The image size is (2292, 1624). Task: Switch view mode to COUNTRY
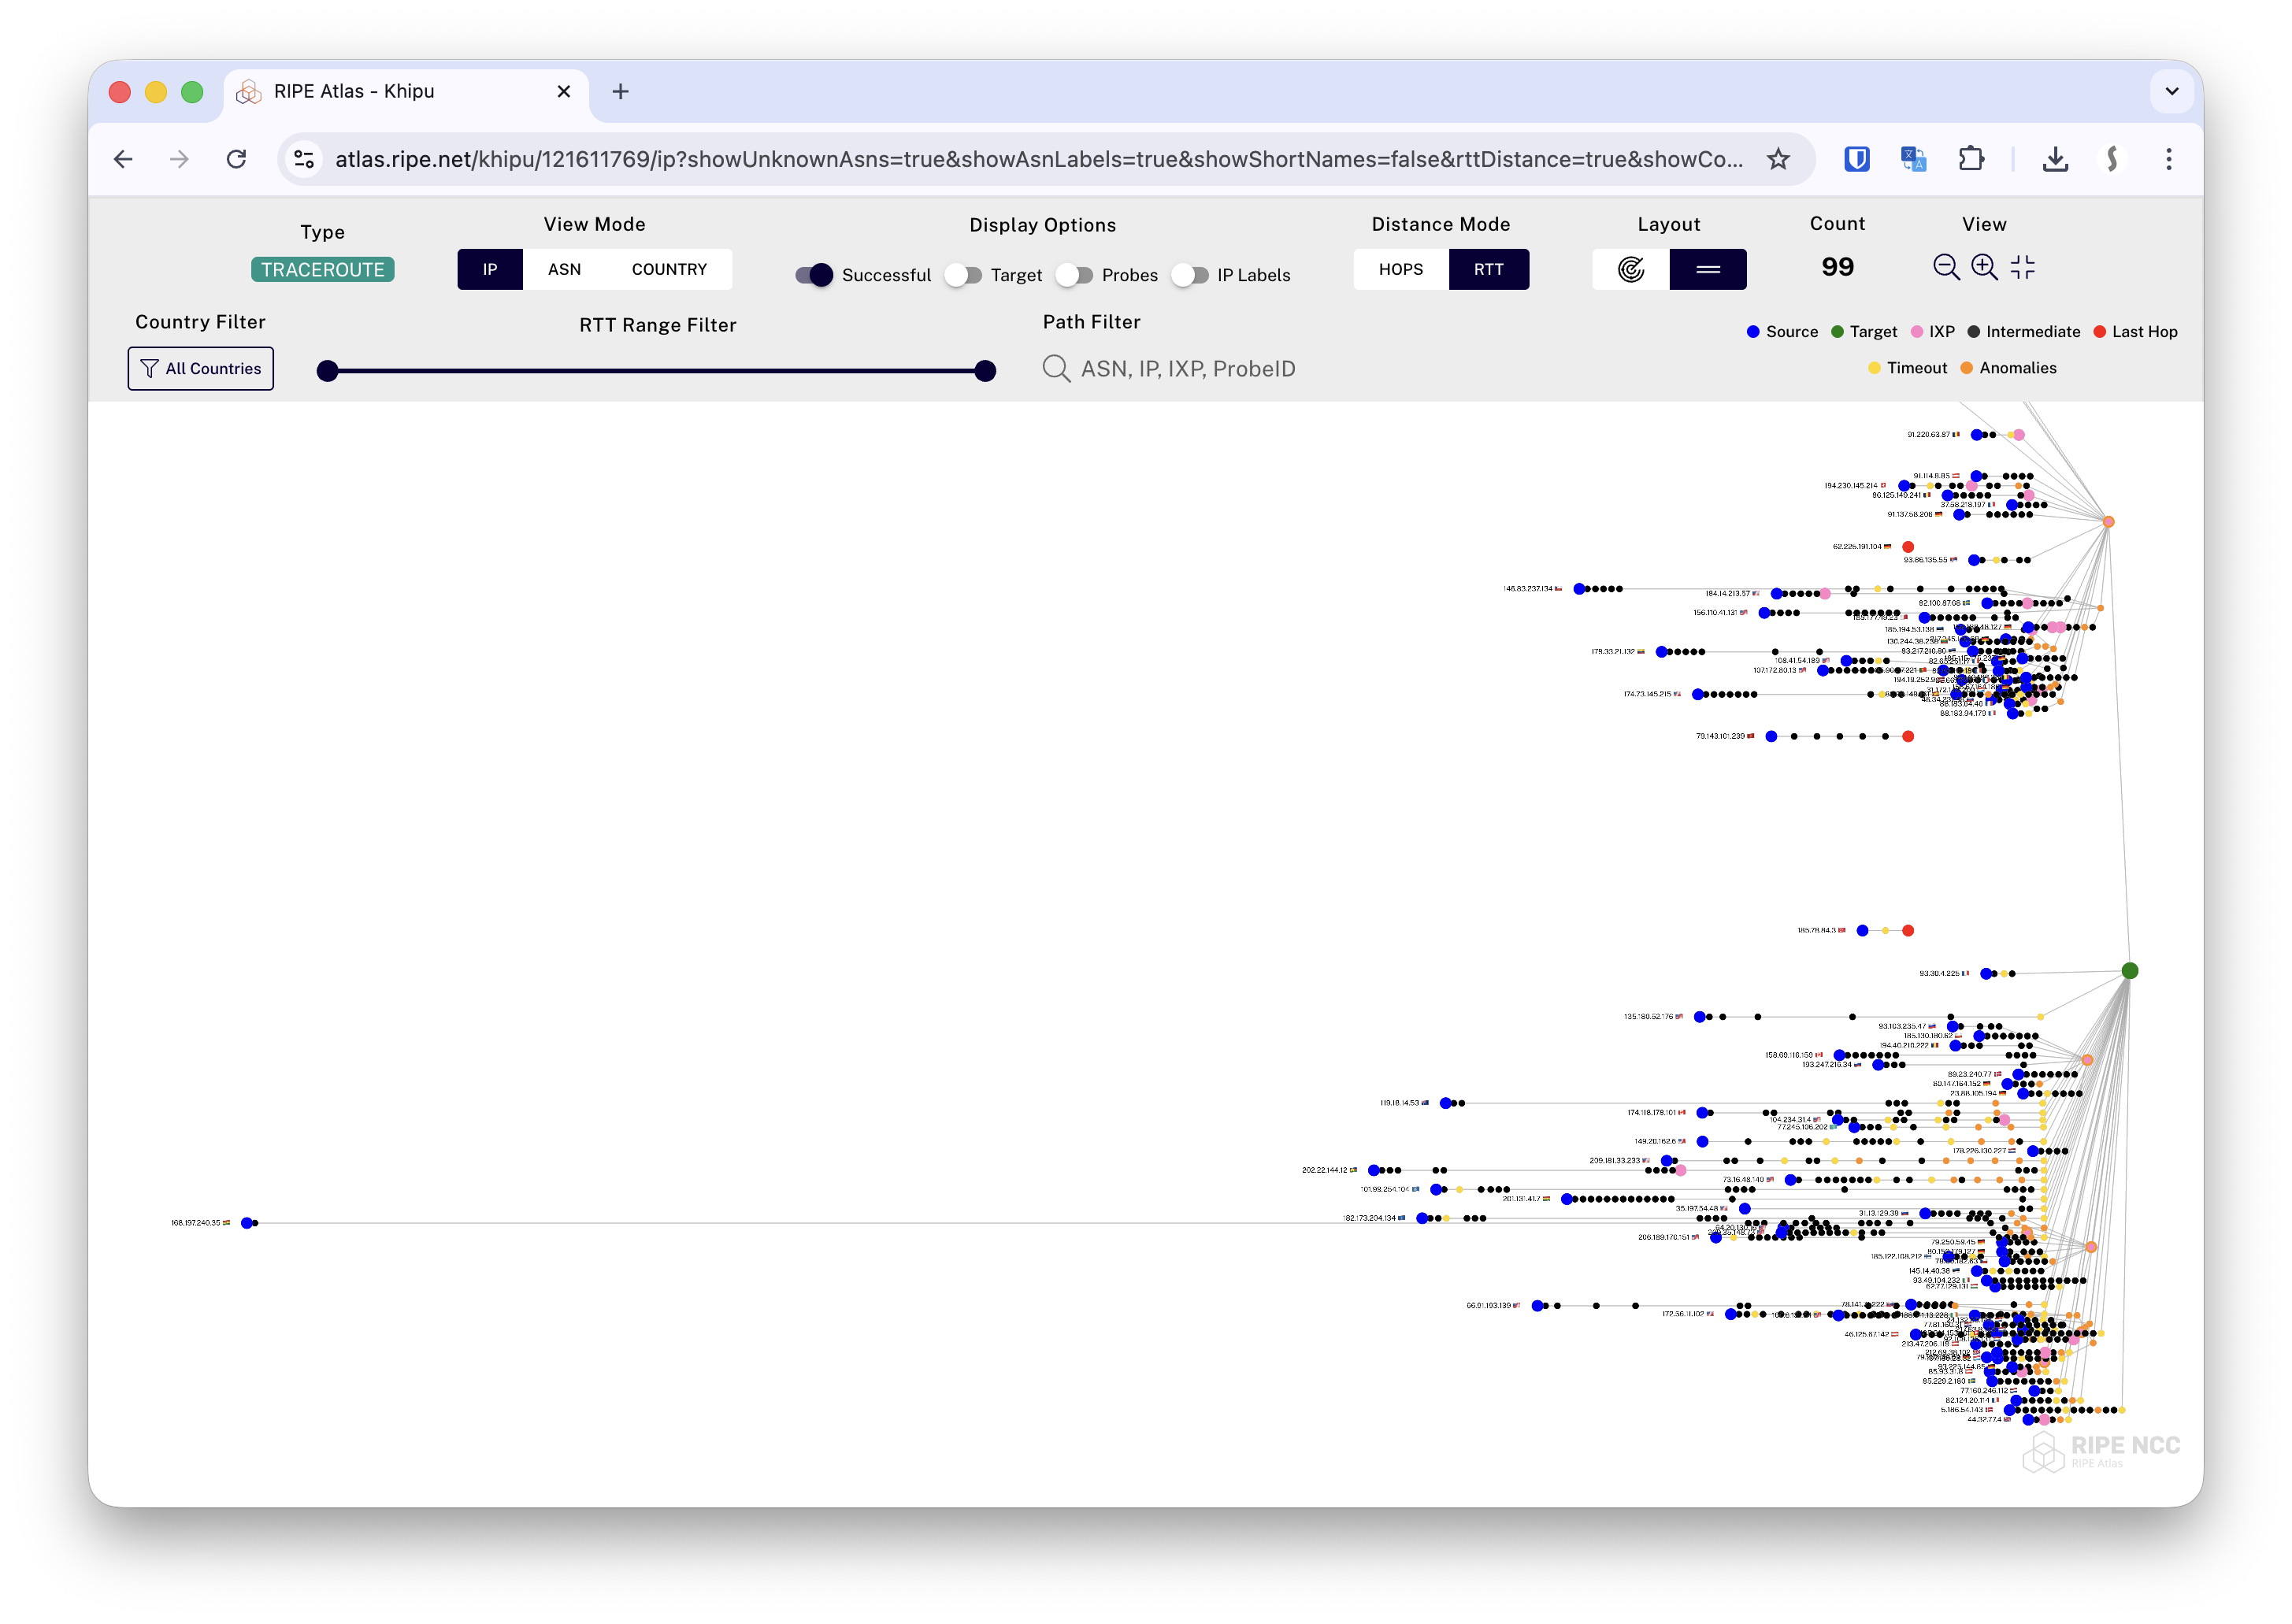click(669, 269)
